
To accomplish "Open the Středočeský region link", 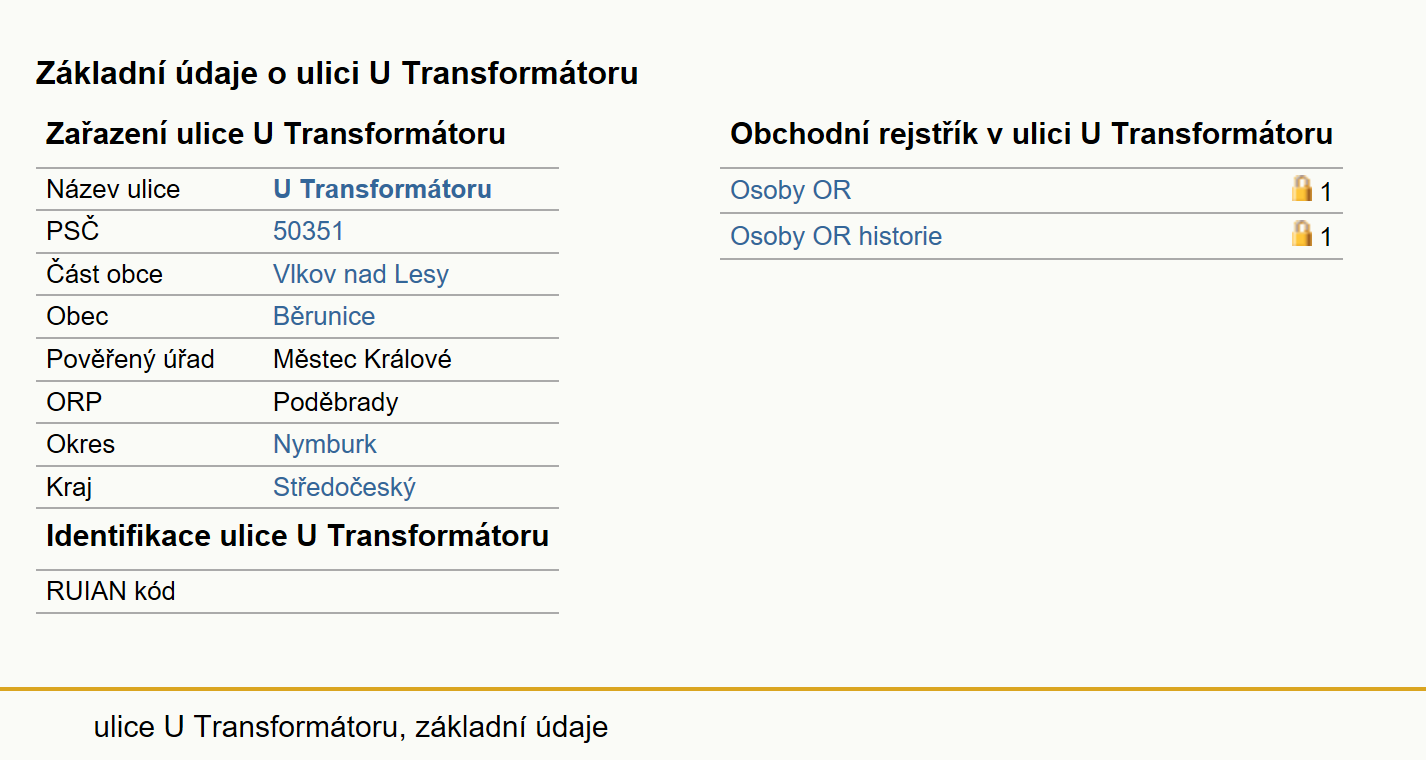I will [344, 487].
